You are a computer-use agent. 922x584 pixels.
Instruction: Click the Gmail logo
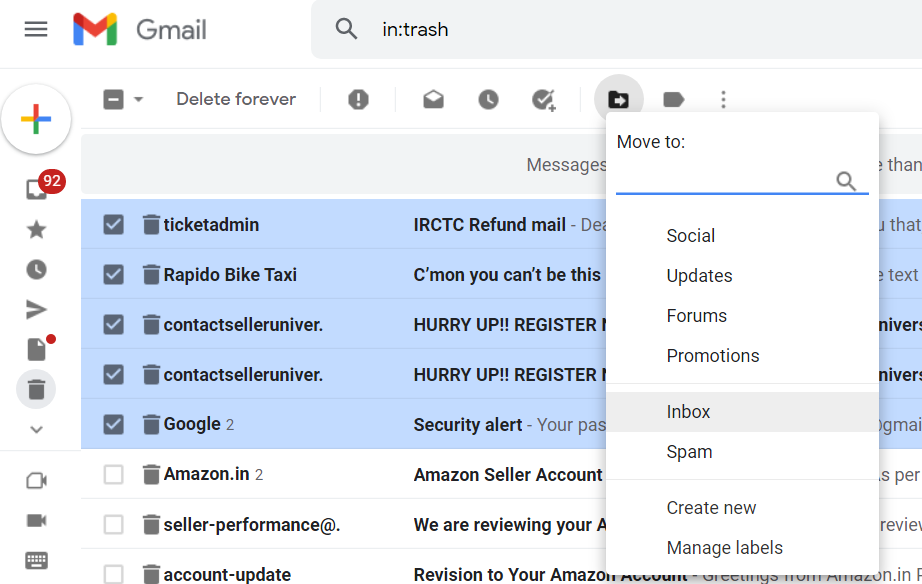coord(140,29)
